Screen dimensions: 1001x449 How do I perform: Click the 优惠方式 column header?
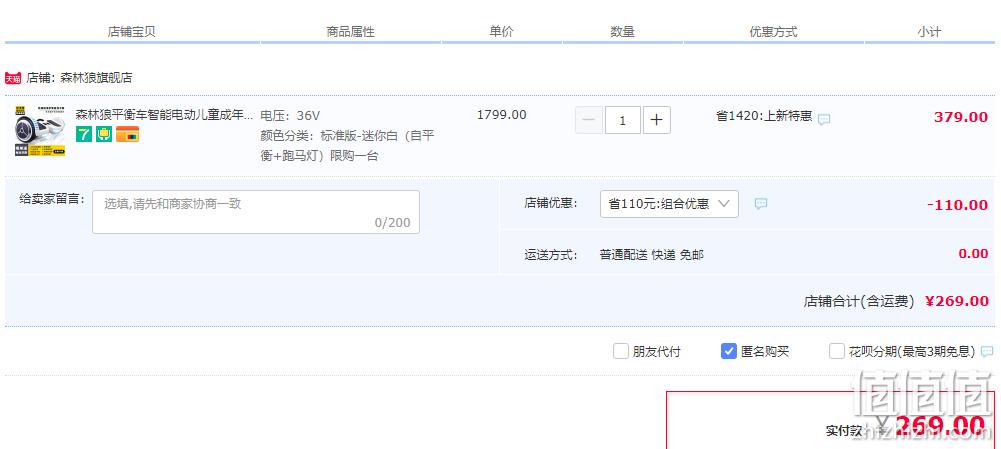point(774,31)
